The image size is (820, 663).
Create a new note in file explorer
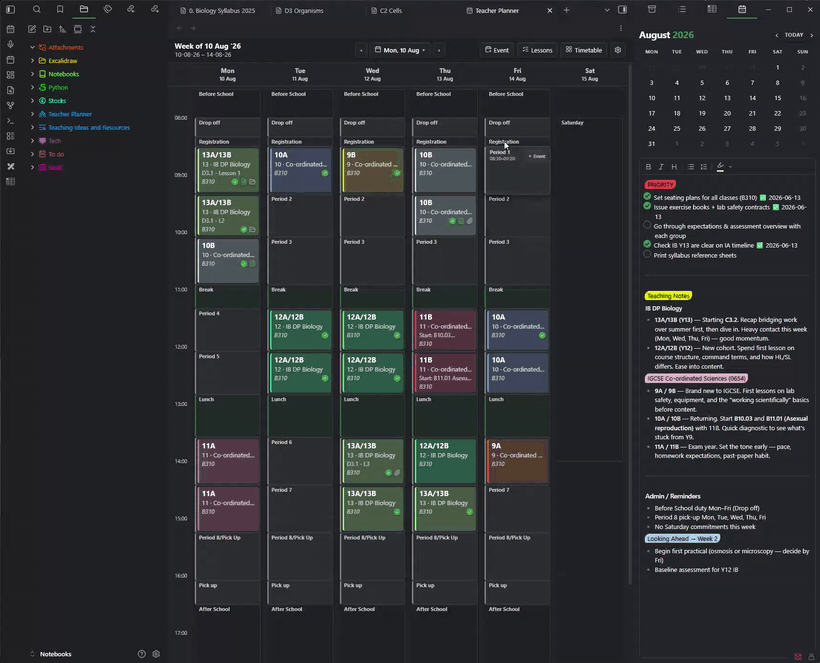click(32, 29)
